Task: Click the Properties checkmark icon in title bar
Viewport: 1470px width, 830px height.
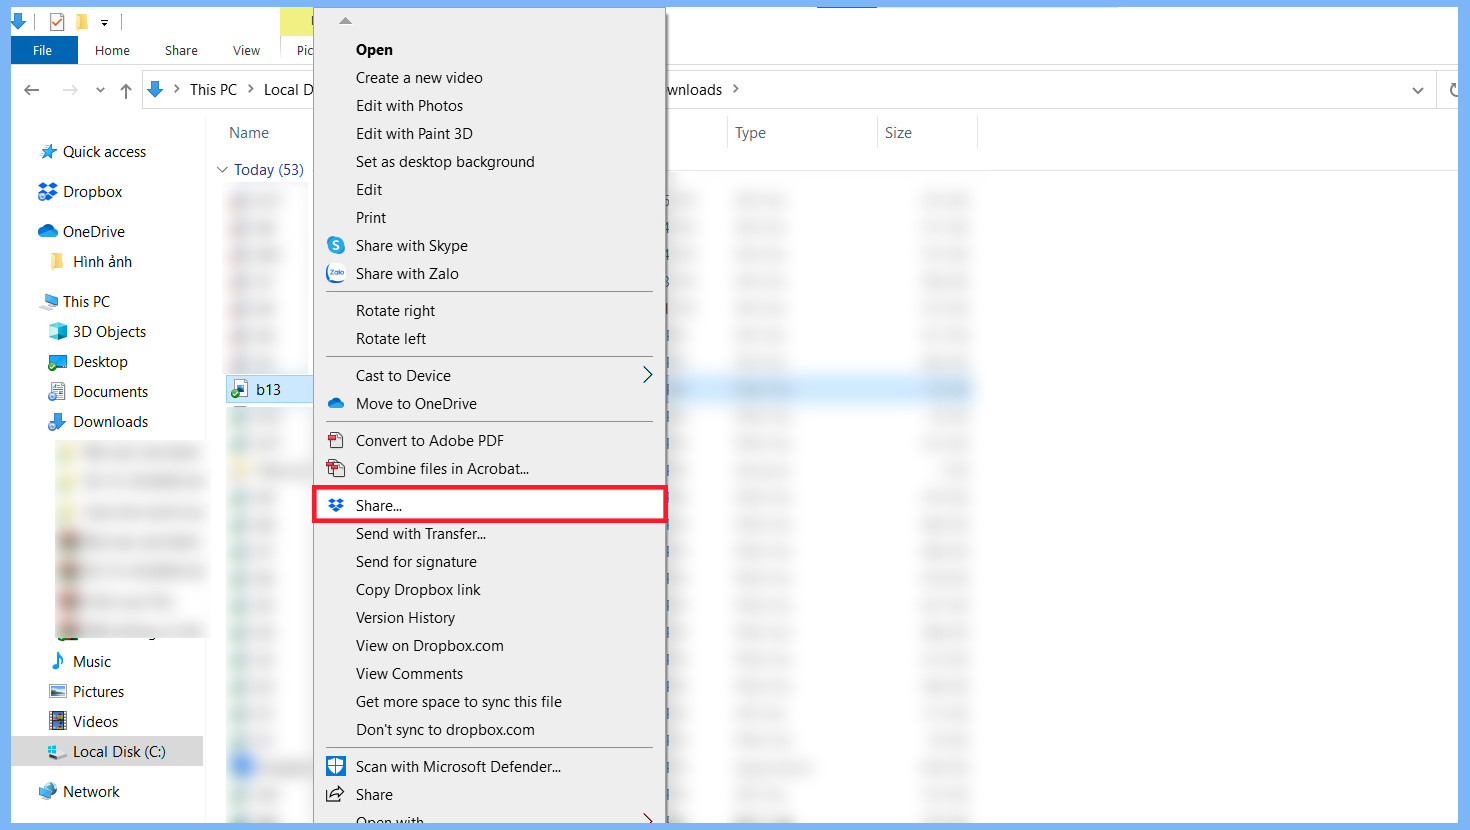Action: (x=56, y=21)
